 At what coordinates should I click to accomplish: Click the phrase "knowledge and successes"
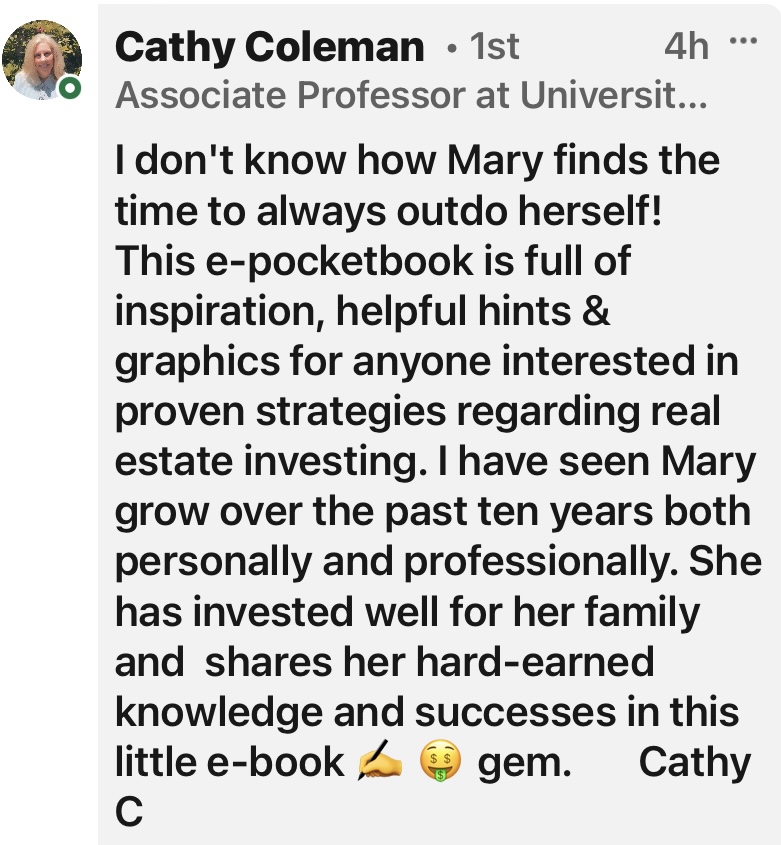point(355,712)
